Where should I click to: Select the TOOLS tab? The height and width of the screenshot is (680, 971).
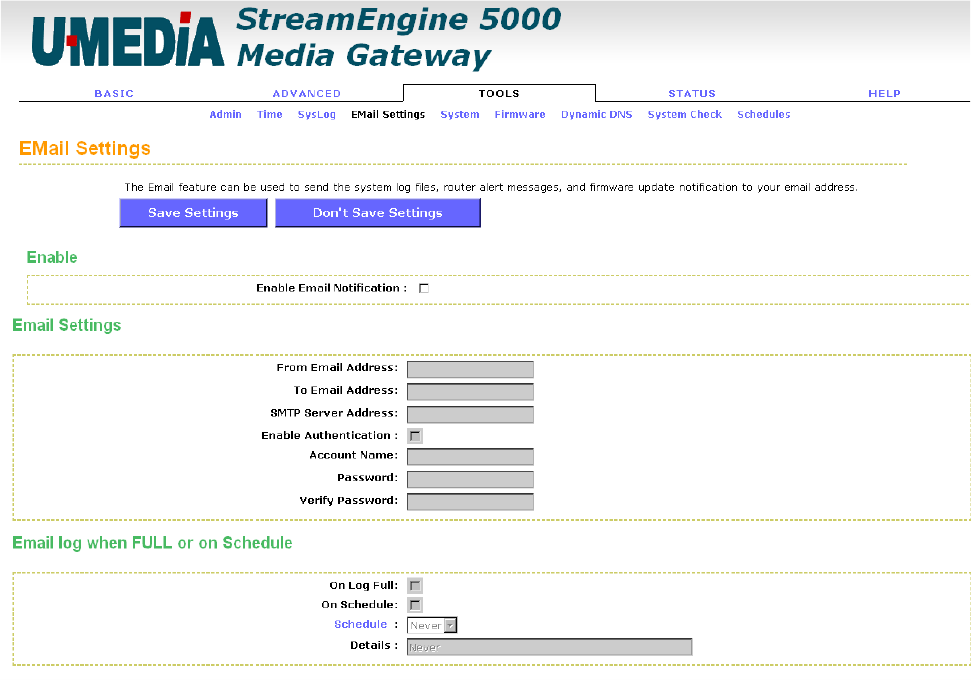(x=499, y=94)
